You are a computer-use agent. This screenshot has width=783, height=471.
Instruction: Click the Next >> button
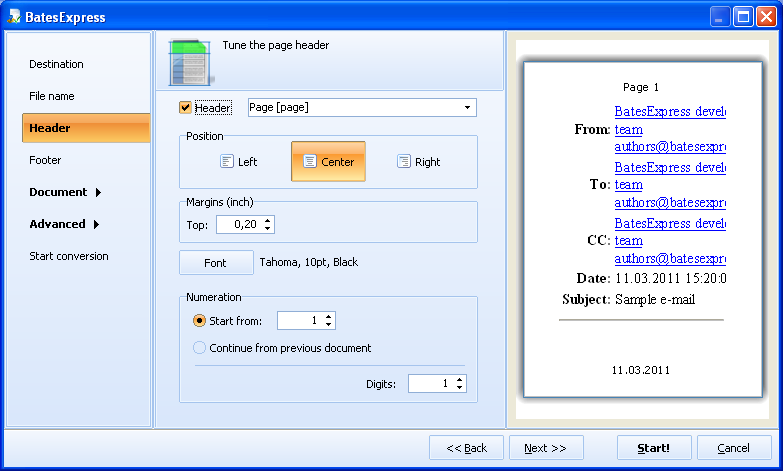(x=546, y=448)
